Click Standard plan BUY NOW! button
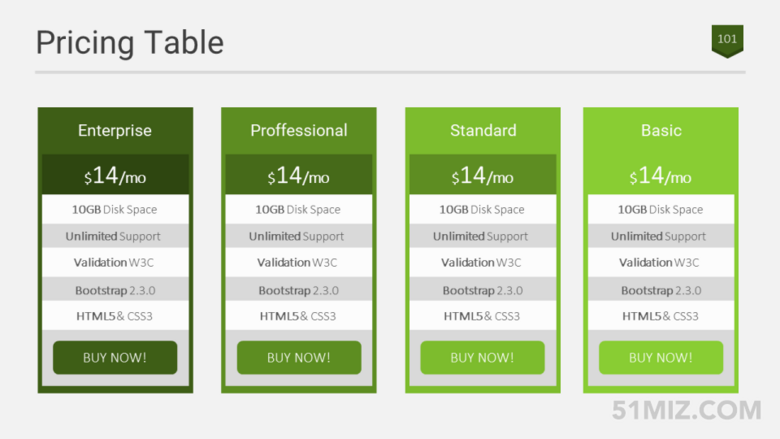 [x=483, y=357]
